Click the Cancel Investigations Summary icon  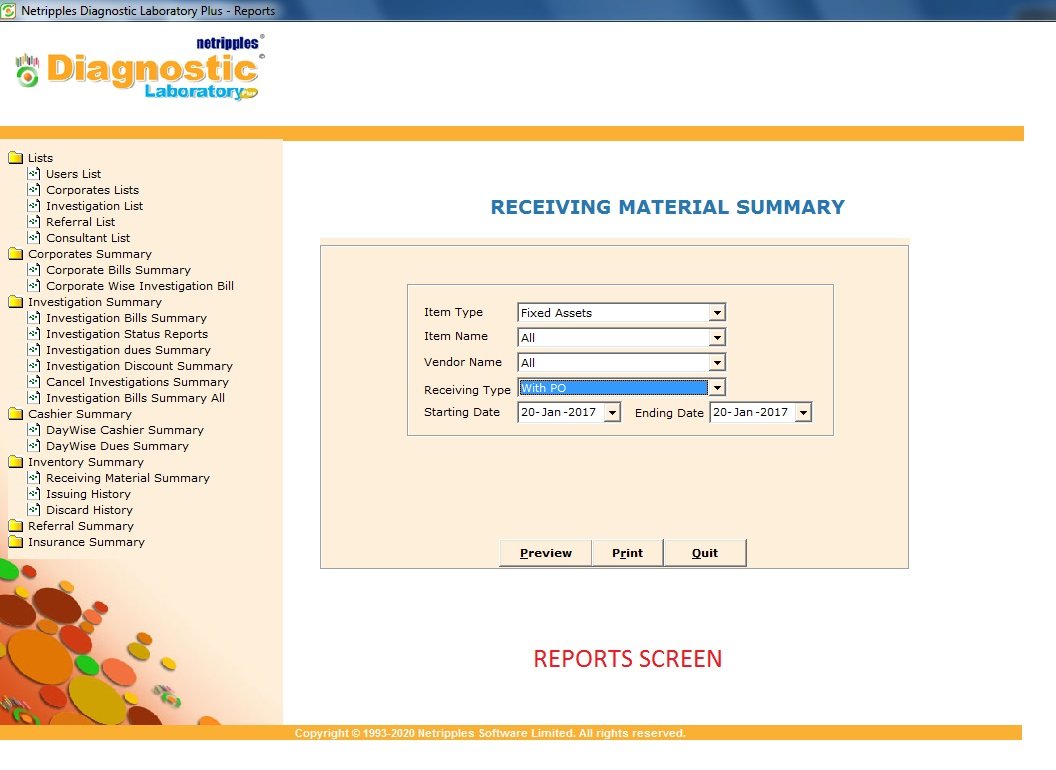[34, 382]
